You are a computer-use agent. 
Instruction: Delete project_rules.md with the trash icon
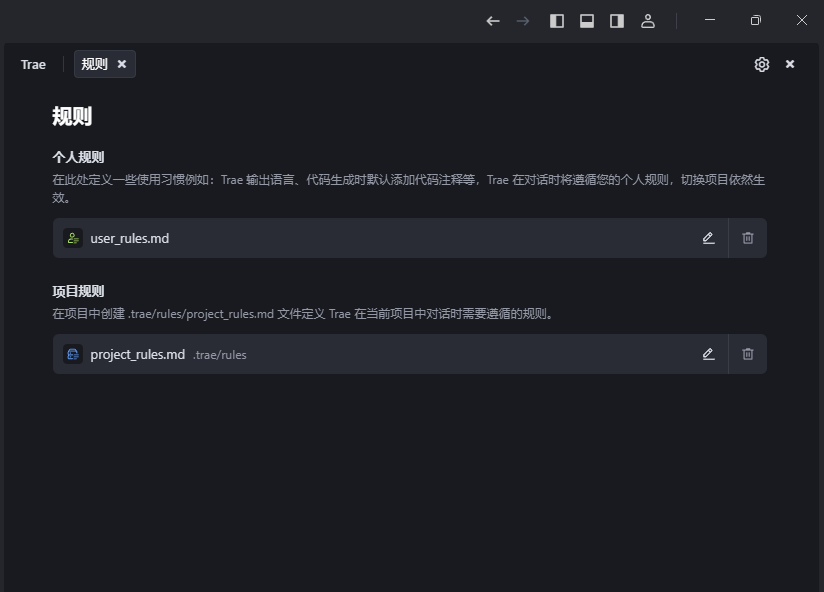tap(748, 354)
